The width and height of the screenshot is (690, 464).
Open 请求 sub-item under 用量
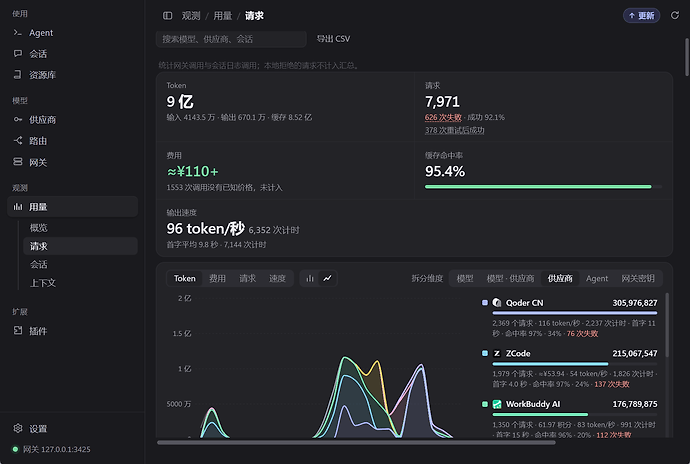pyautogui.click(x=80, y=246)
